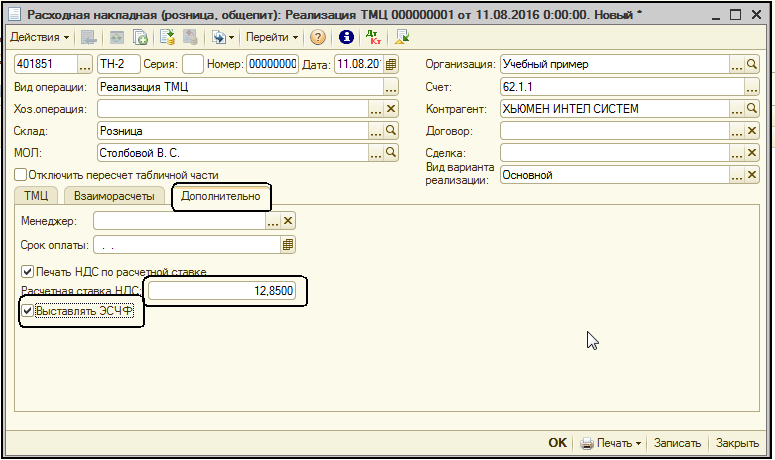Viewport: 775px width, 460px height.
Task: Open the Дт/Кт postings icon
Action: pos(374,37)
